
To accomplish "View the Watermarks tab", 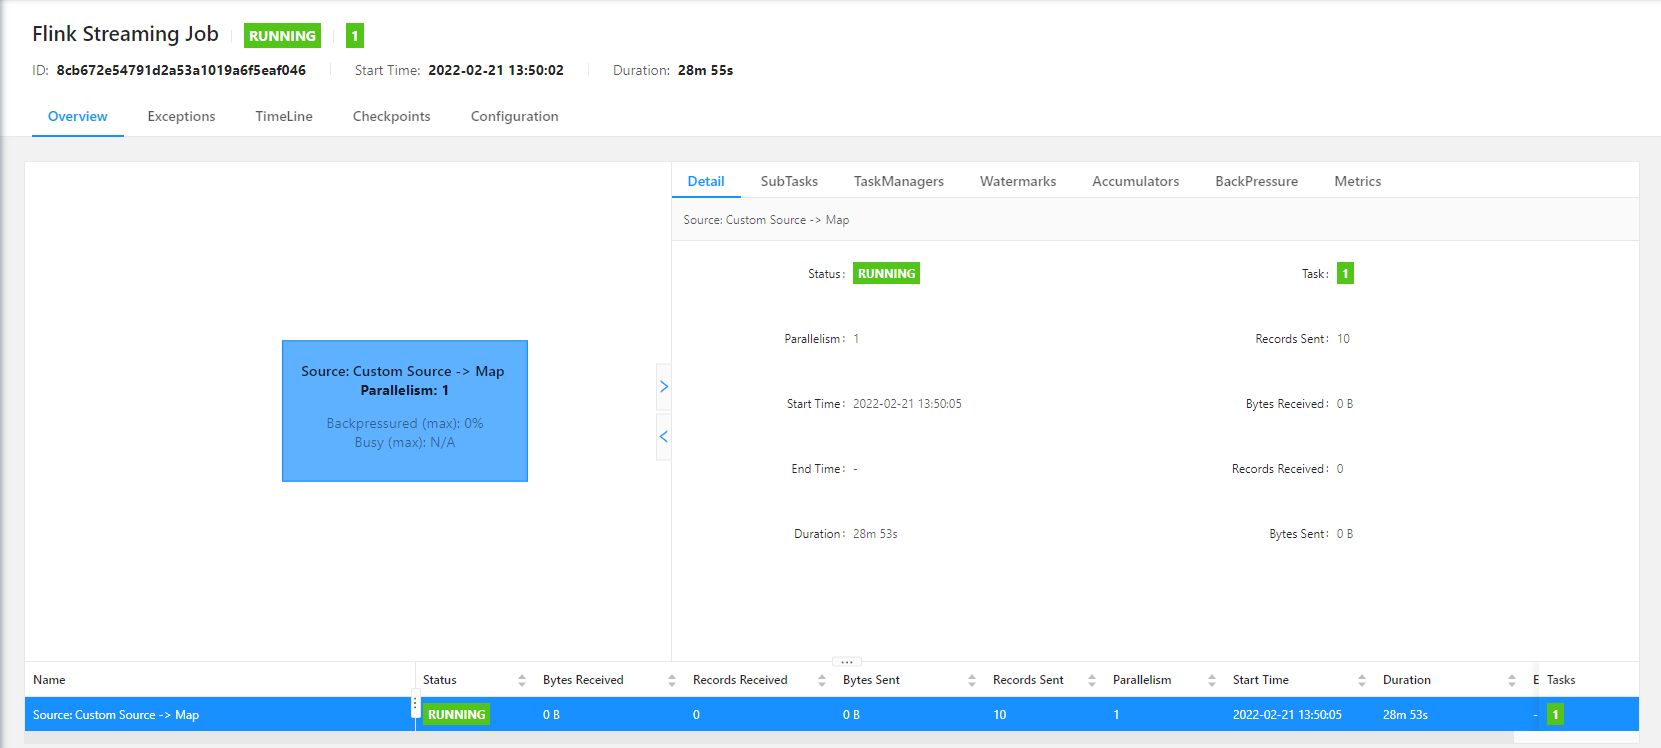I will click(1018, 181).
